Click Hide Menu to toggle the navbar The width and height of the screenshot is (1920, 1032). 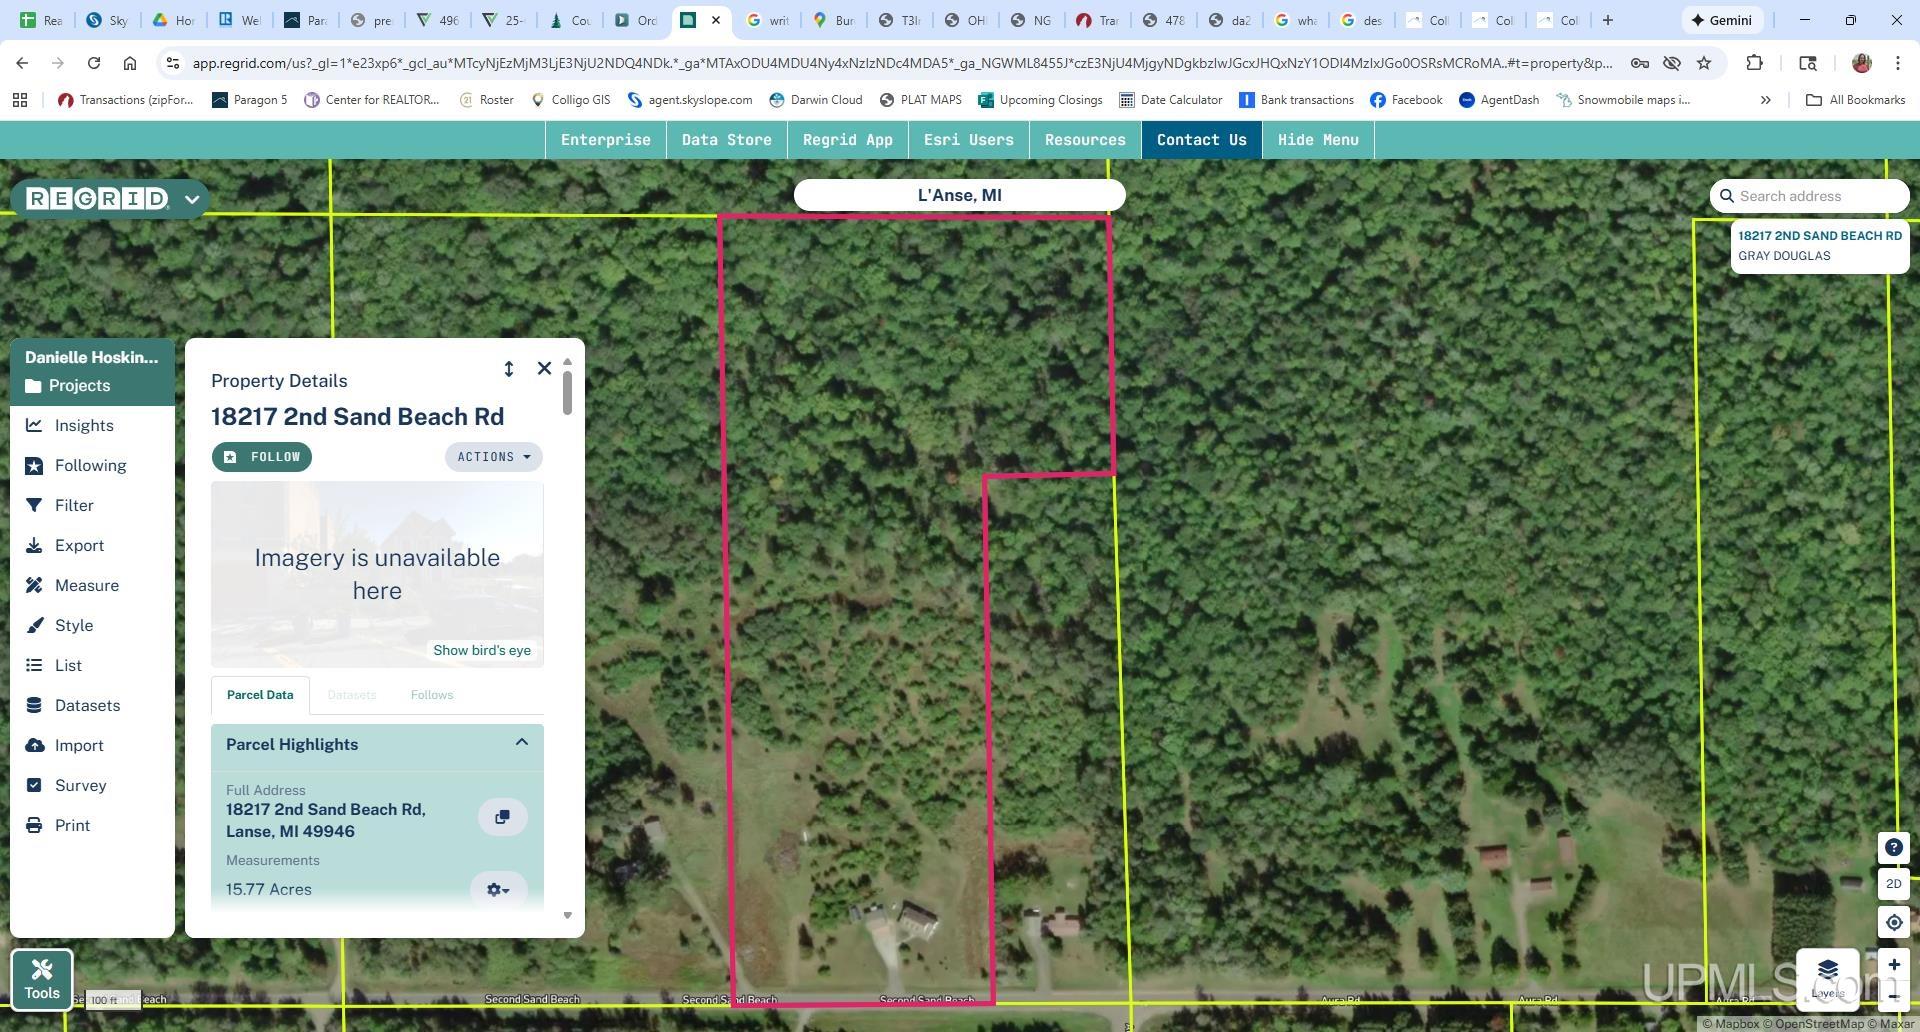pos(1317,140)
